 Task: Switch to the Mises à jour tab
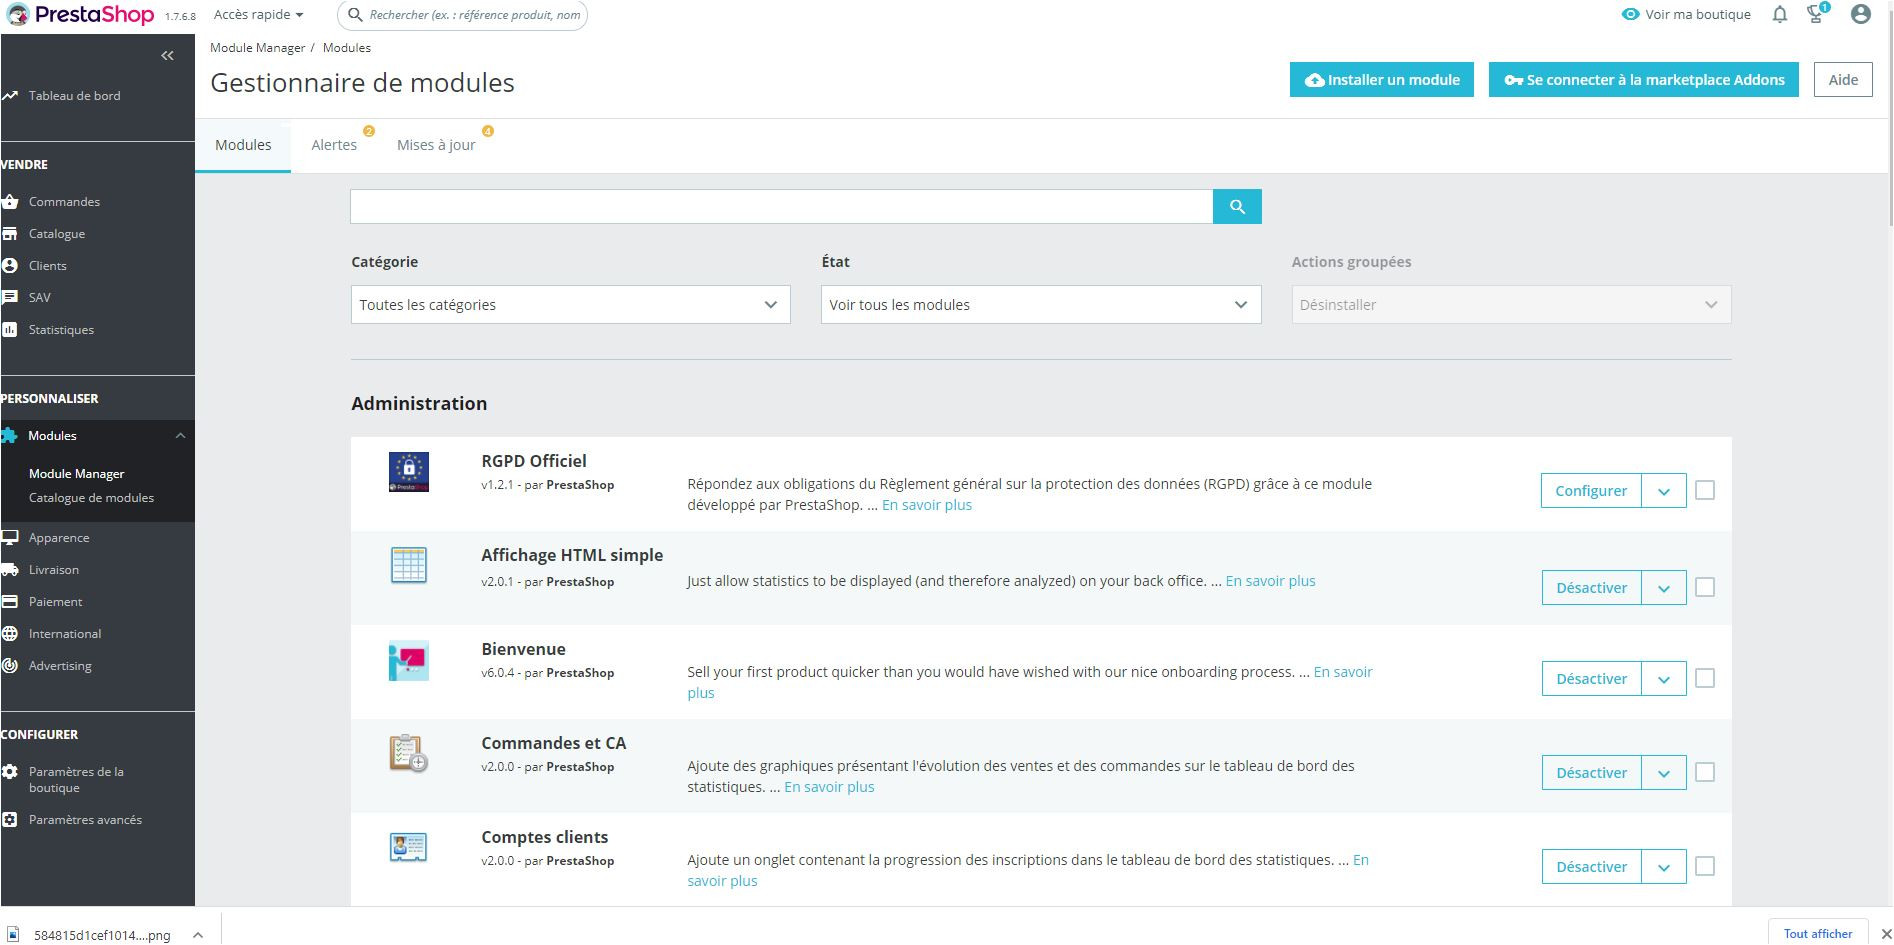[x=436, y=145]
